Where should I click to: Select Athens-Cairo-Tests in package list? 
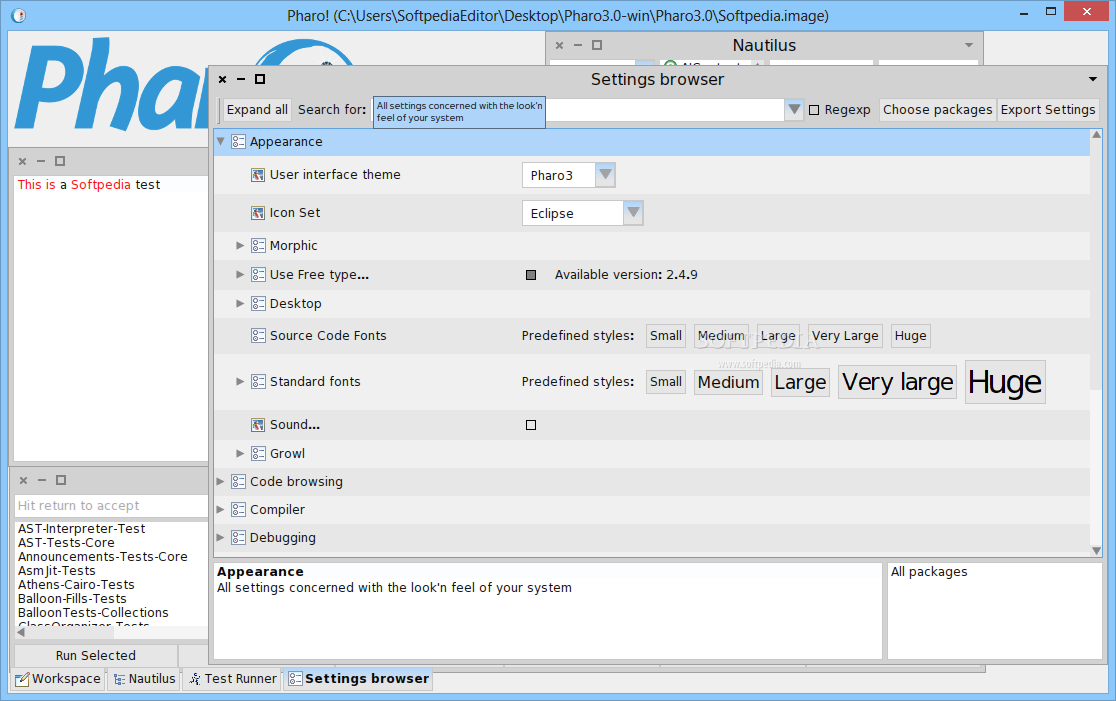pos(76,585)
